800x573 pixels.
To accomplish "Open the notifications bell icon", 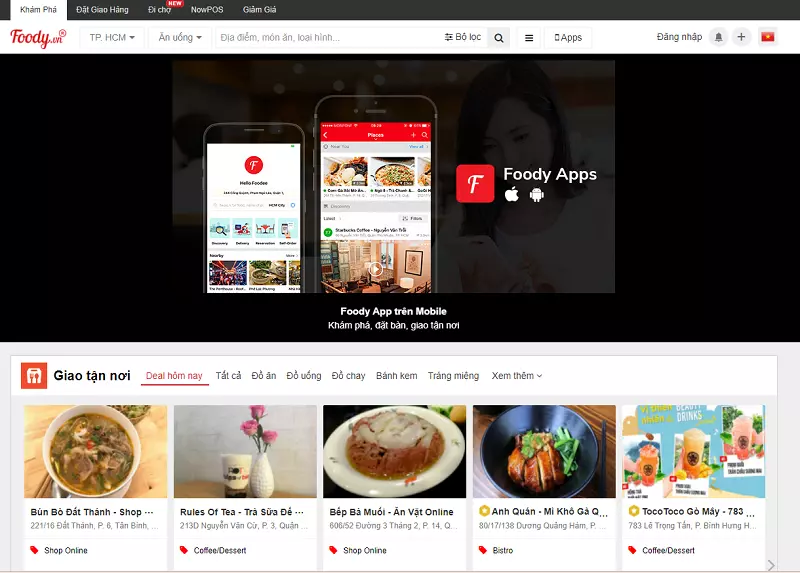I will pos(718,37).
